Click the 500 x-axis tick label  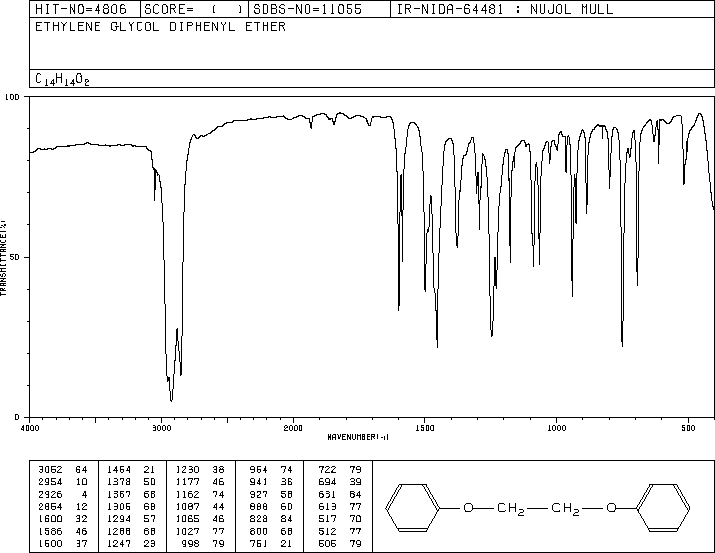(689, 428)
